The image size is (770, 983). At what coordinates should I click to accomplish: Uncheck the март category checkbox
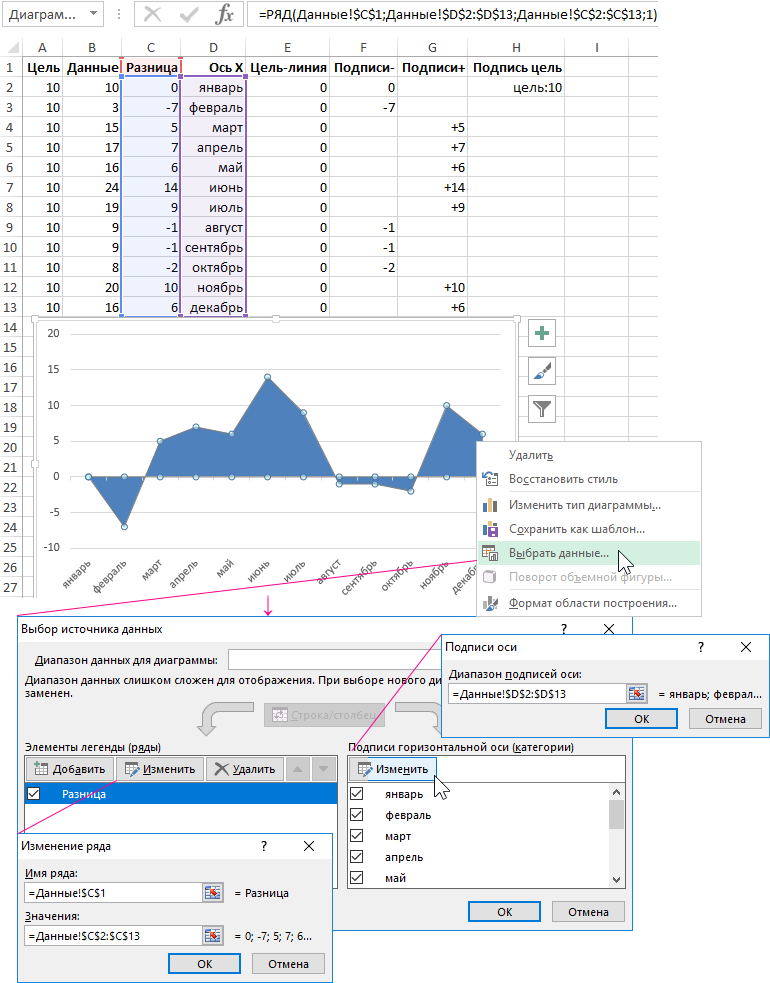pyautogui.click(x=358, y=836)
